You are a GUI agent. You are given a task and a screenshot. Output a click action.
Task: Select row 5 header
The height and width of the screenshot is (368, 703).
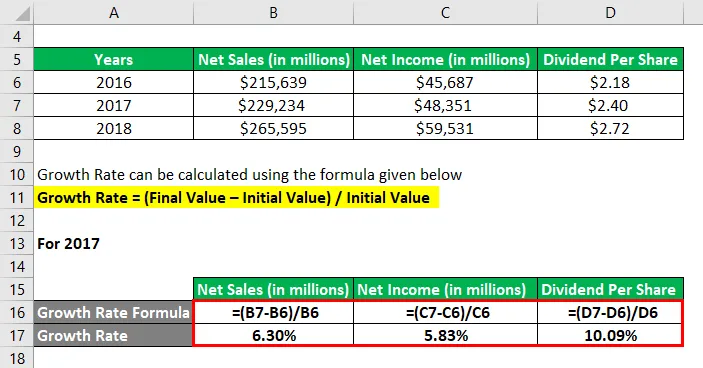point(17,59)
